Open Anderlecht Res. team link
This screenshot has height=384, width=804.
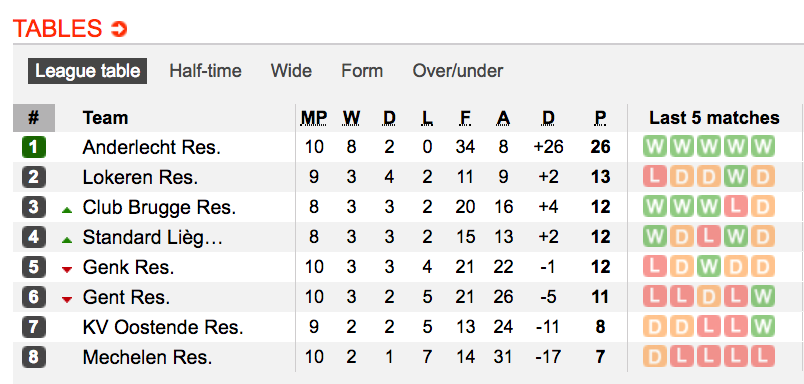coord(152,148)
